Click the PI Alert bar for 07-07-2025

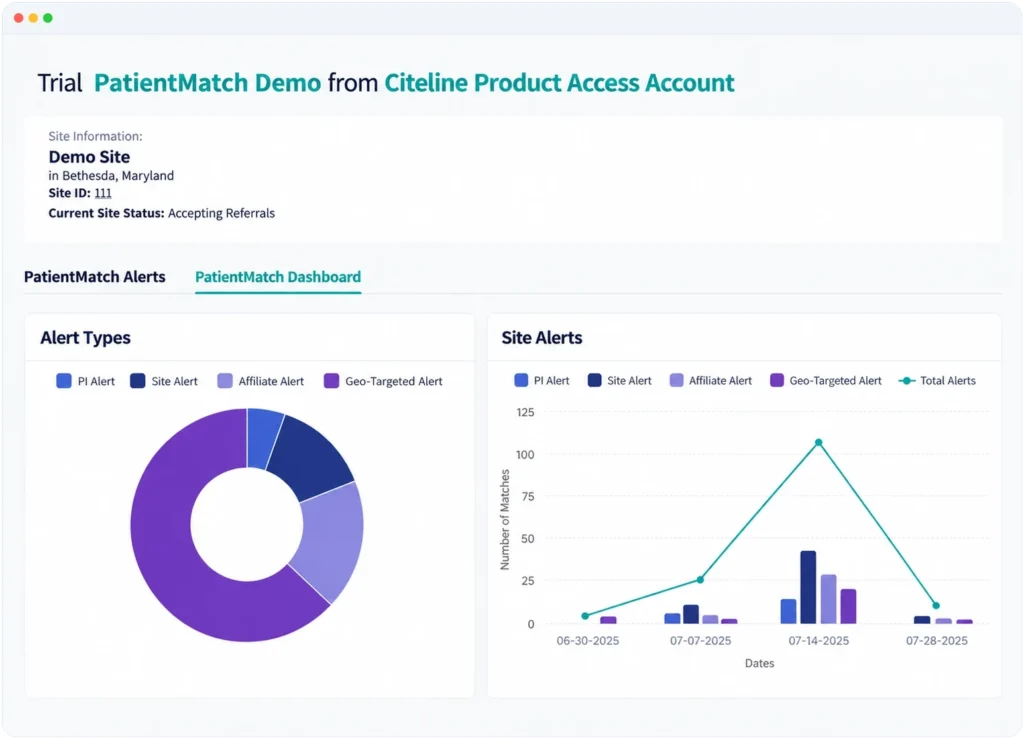(672, 619)
